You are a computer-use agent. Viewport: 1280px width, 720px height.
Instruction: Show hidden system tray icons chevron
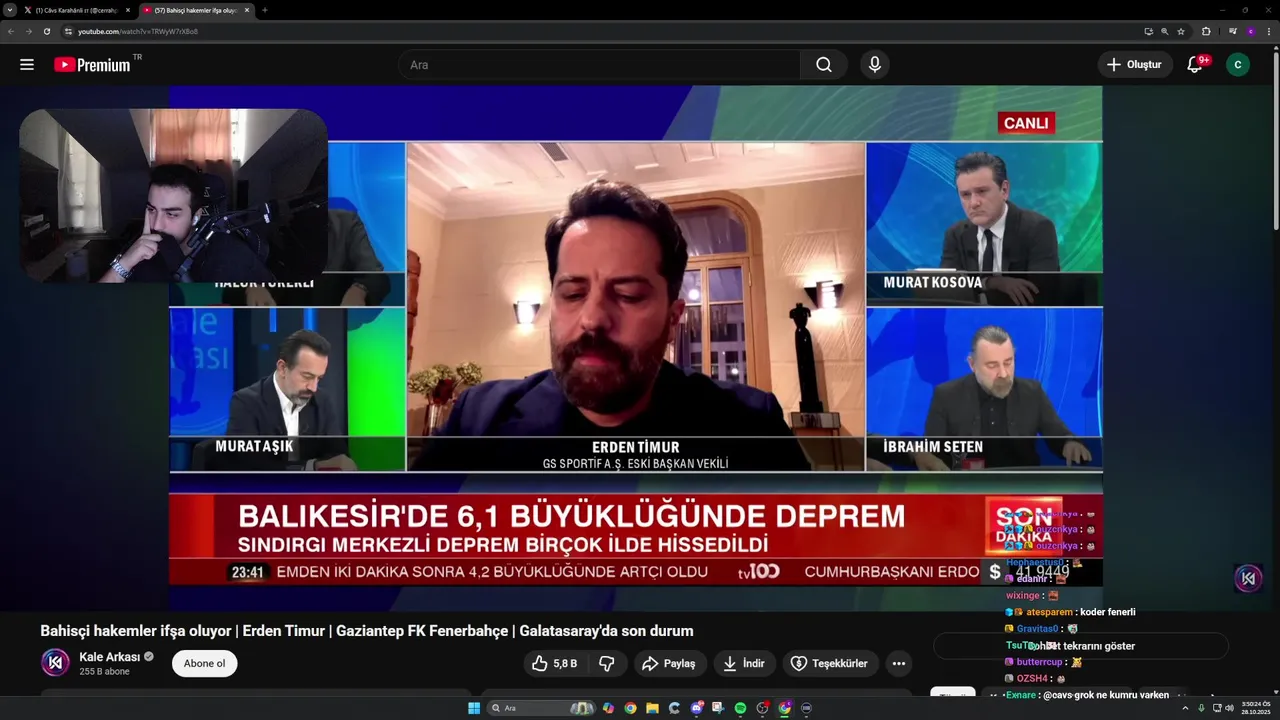(1185, 708)
